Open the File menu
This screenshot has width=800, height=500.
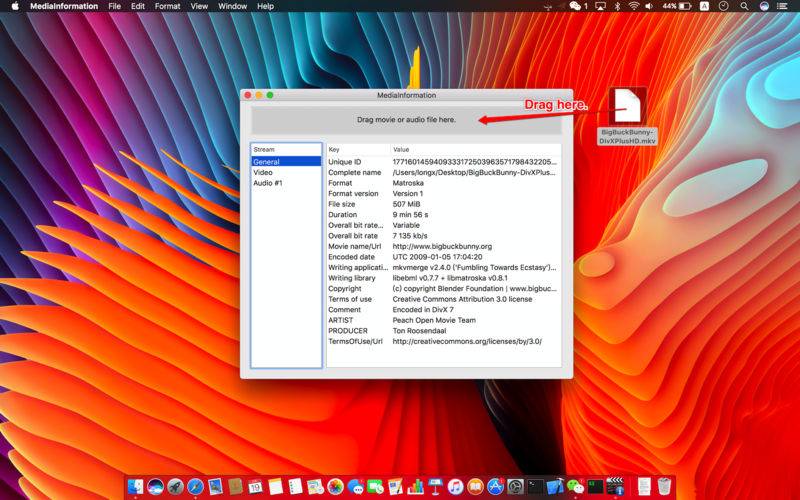114,6
